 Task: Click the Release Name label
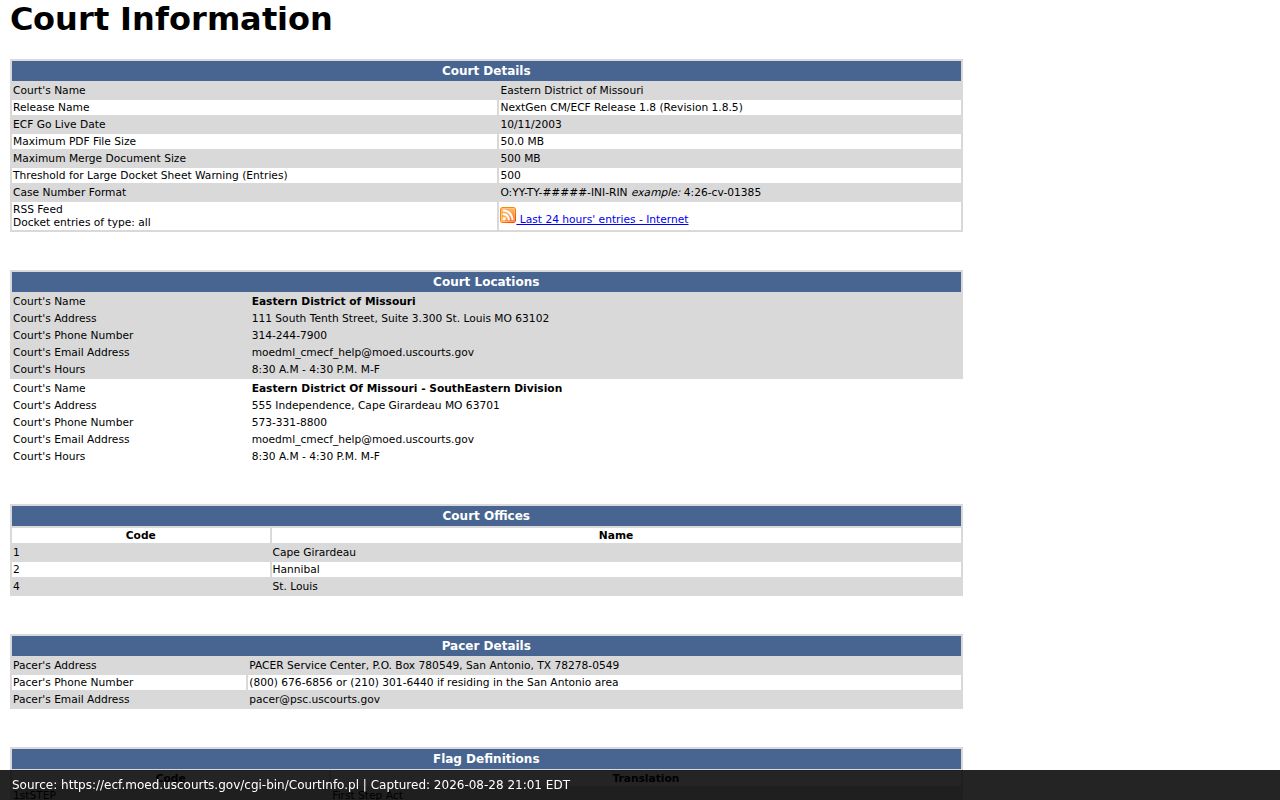51,107
